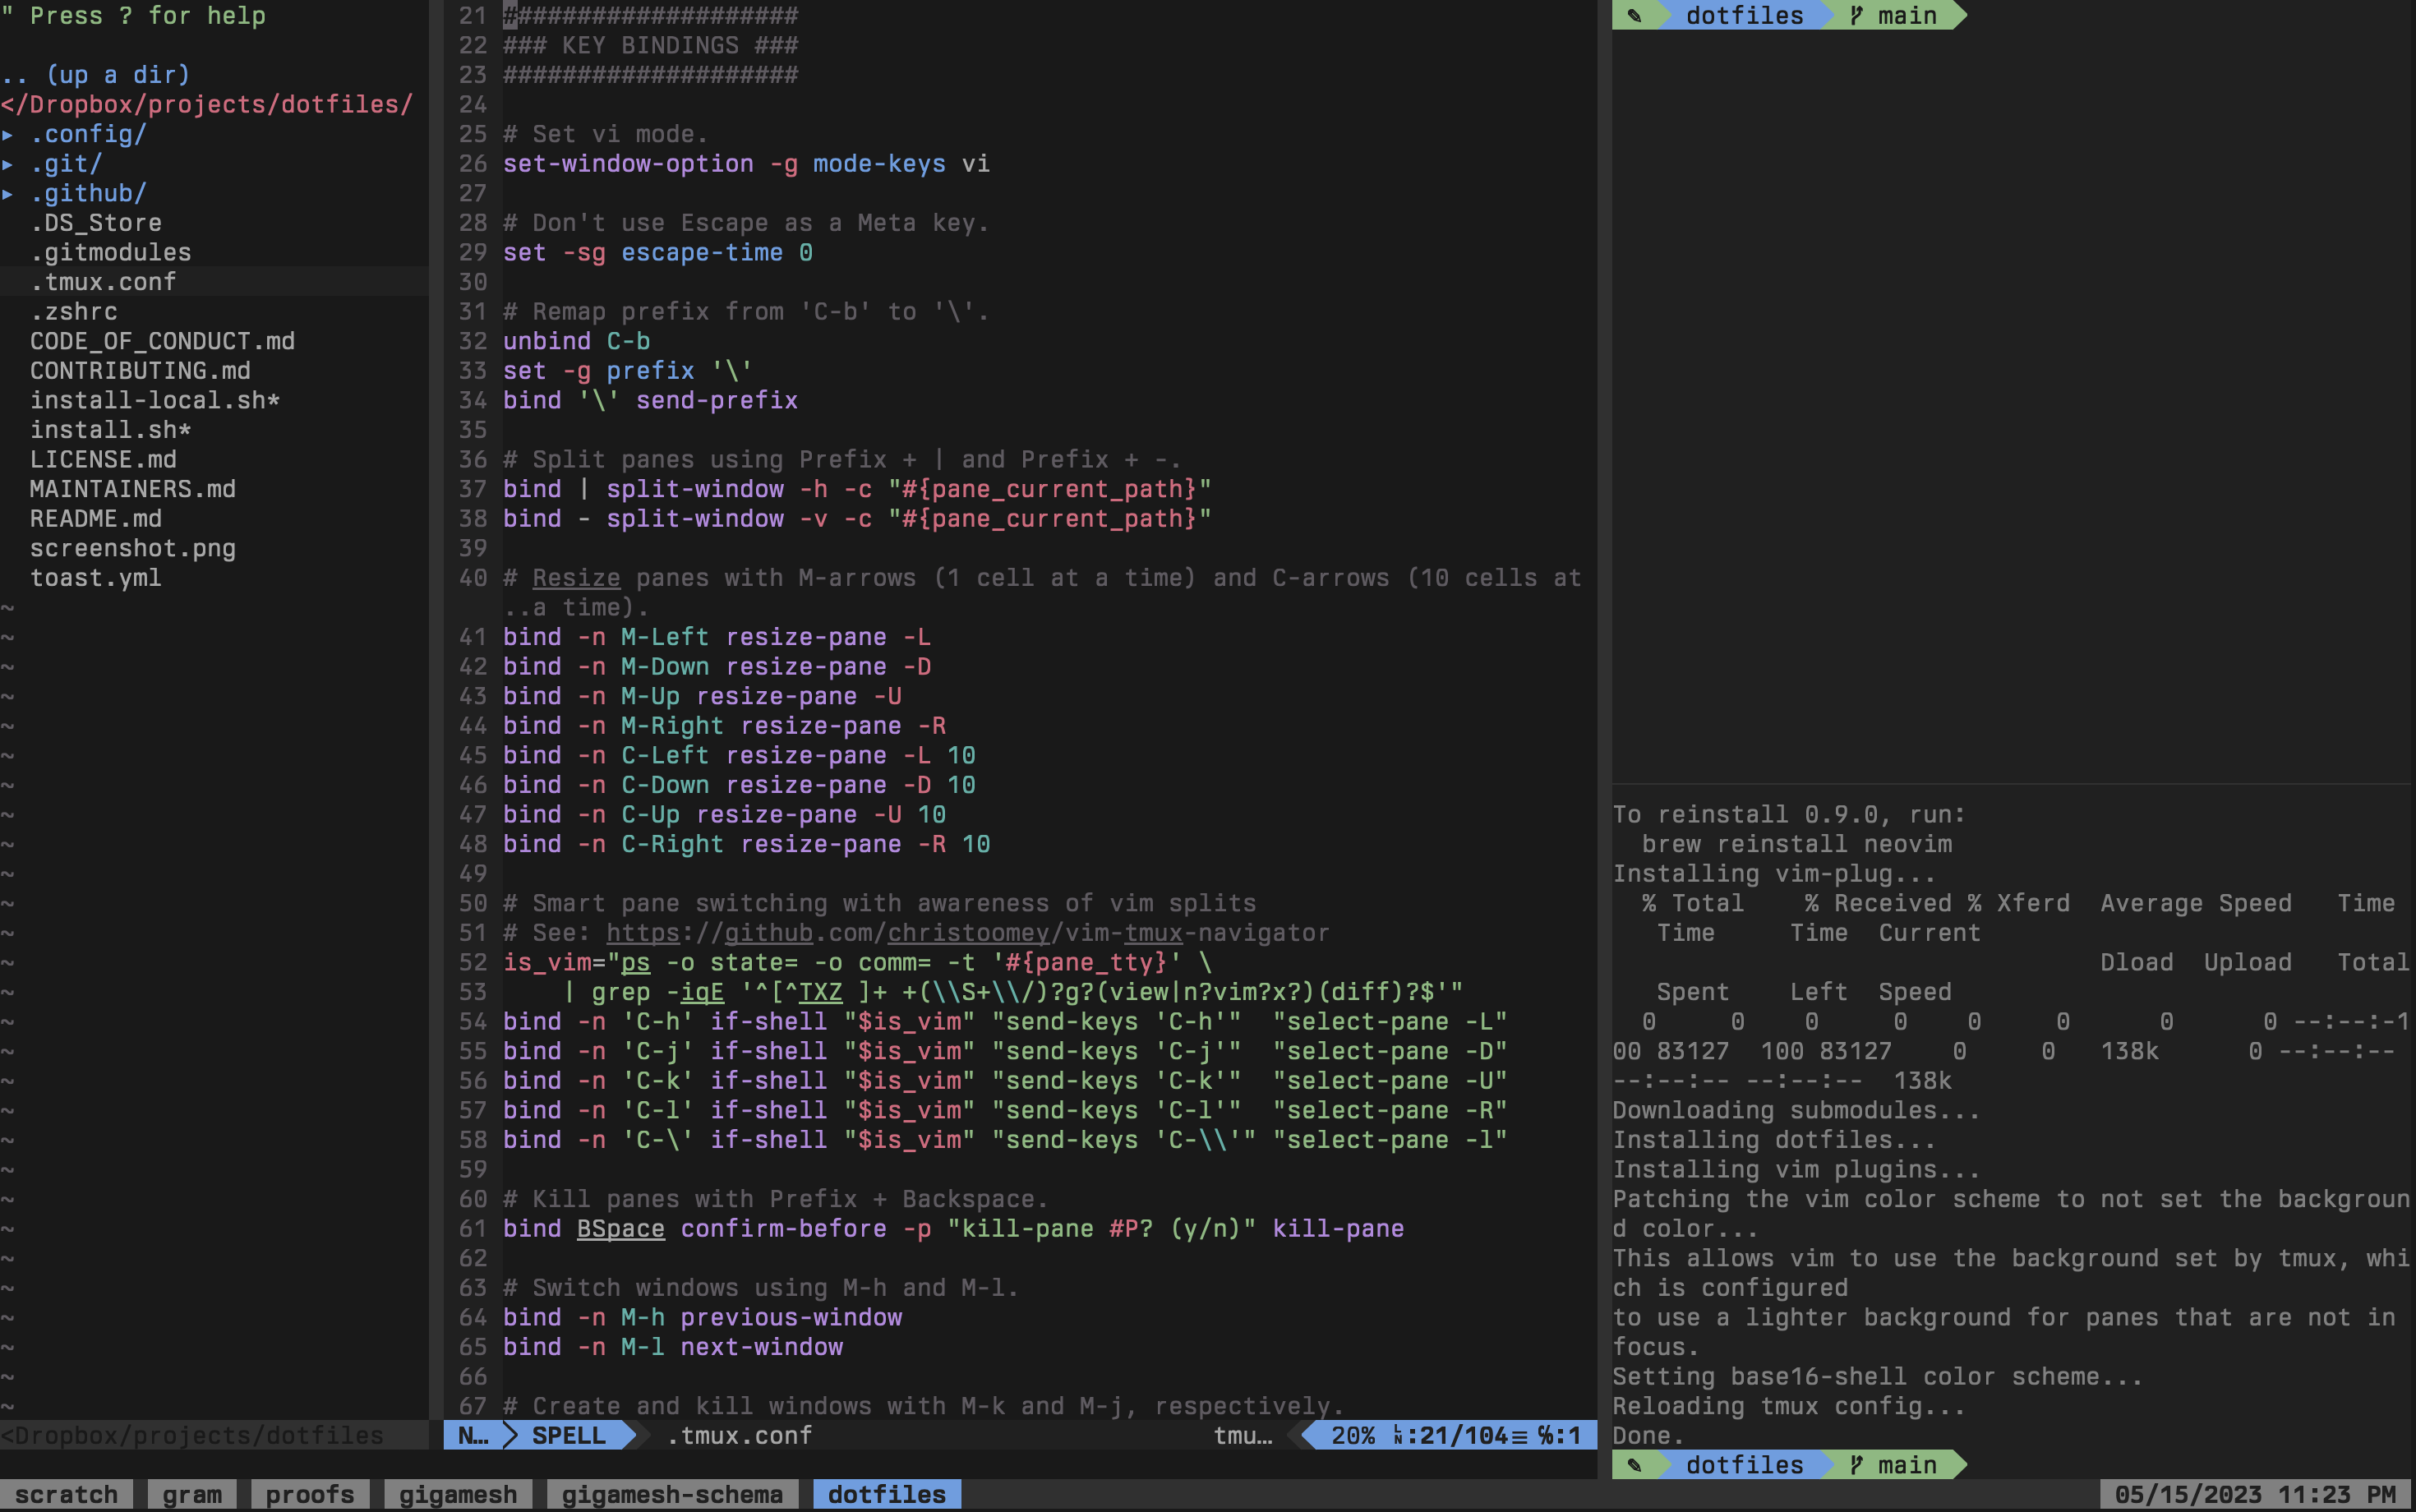
Task: Open README.md in the file tree
Action: click(x=96, y=518)
